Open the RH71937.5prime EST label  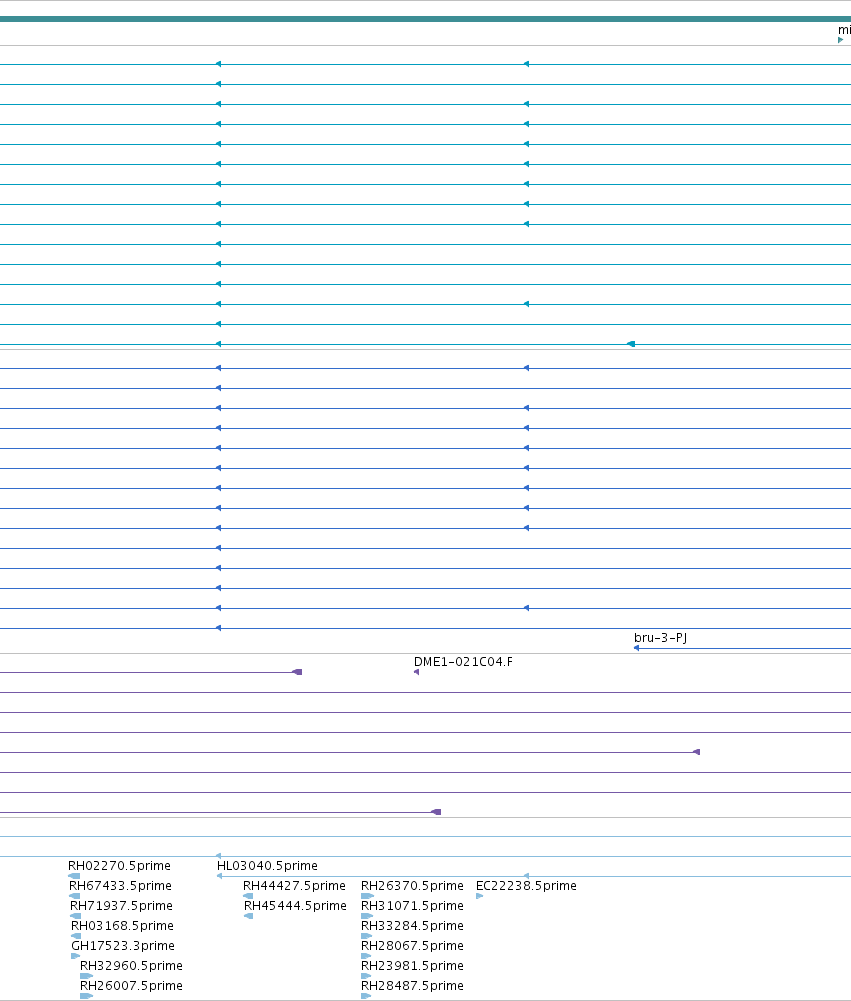coord(121,905)
